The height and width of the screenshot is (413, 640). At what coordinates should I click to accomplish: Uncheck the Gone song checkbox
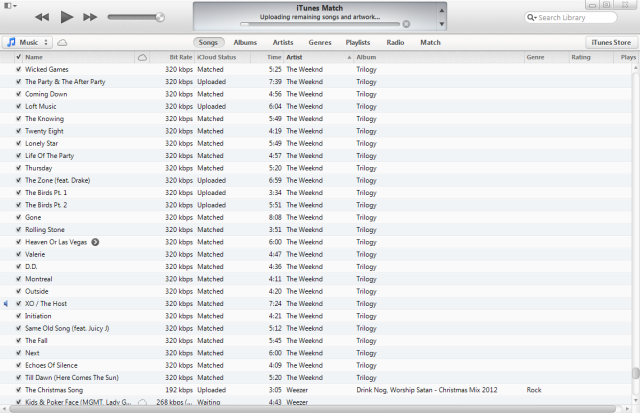tap(18, 217)
